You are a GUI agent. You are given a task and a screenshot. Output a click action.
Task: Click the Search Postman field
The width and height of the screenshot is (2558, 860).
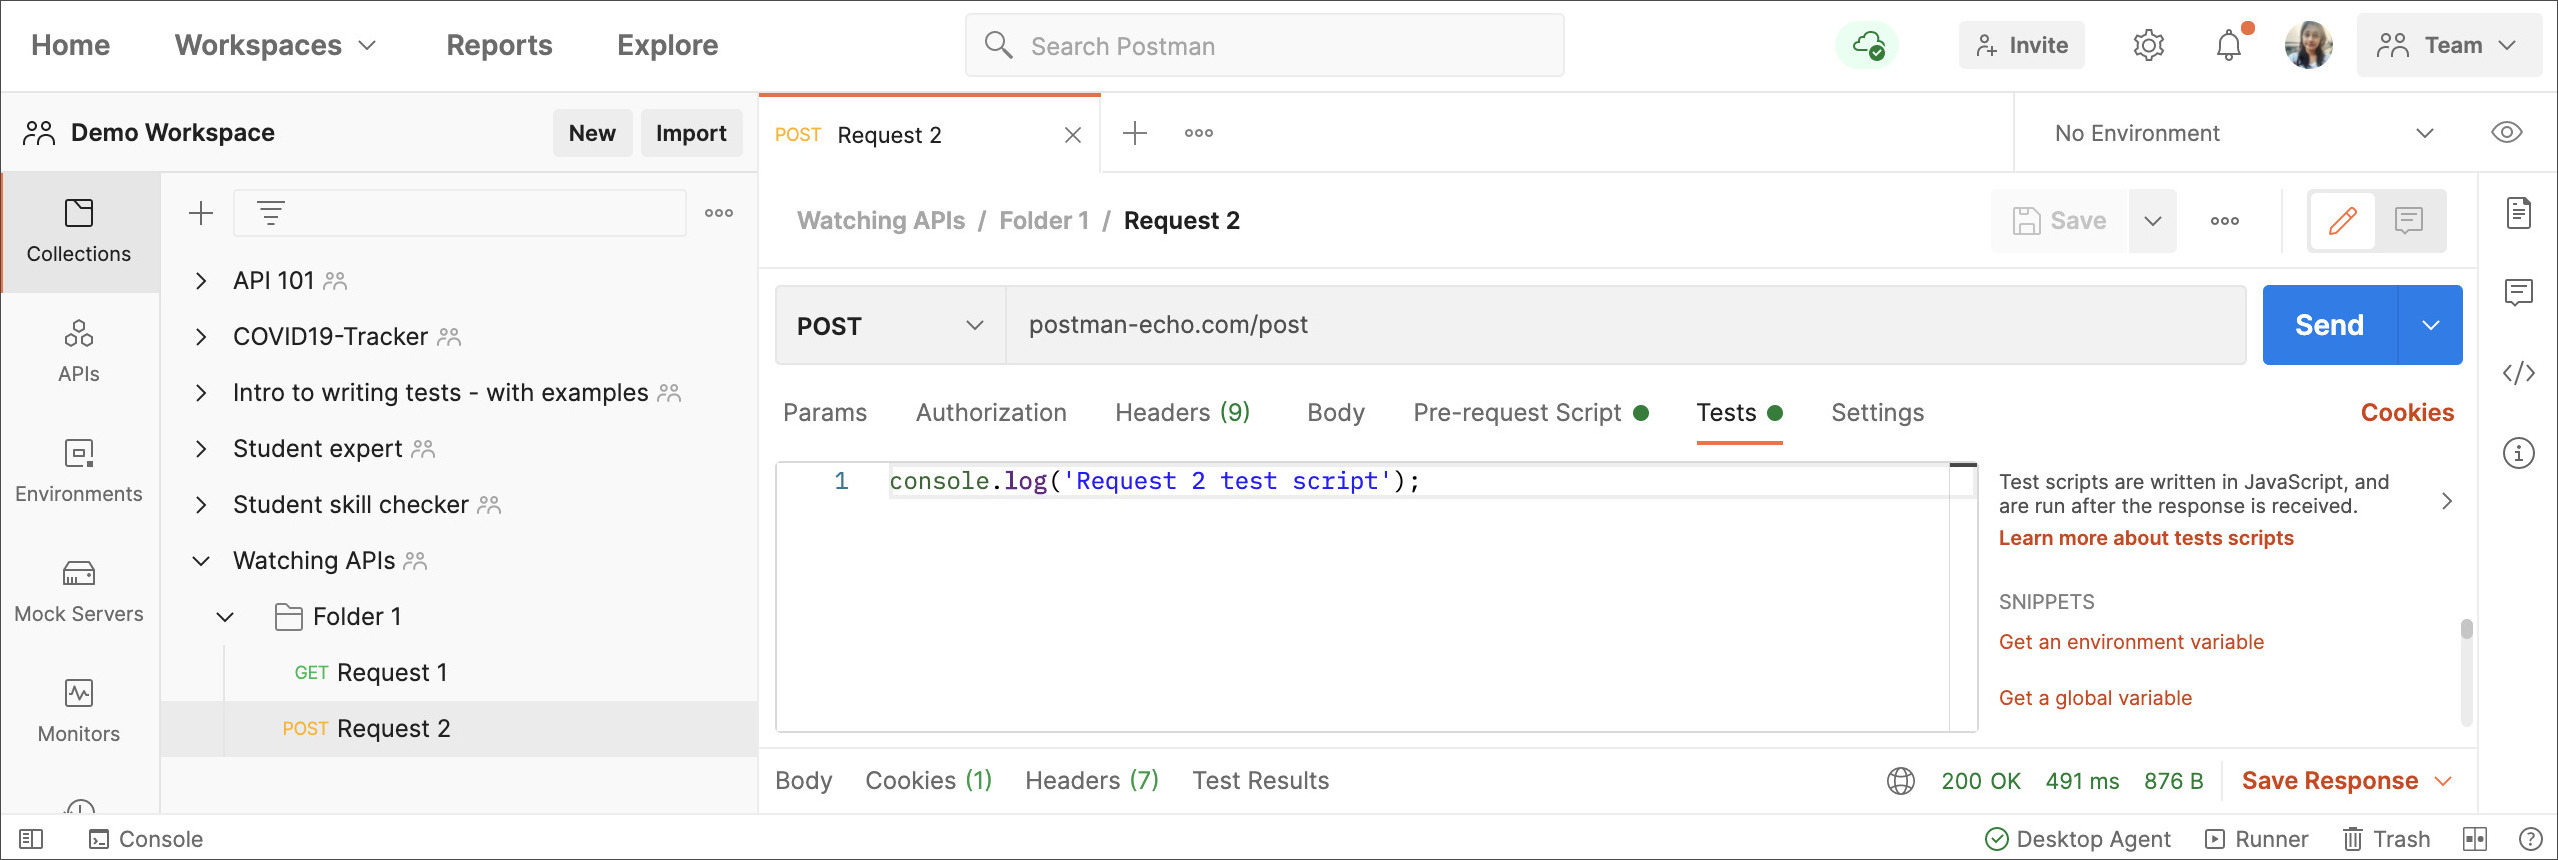pyautogui.click(x=1264, y=46)
